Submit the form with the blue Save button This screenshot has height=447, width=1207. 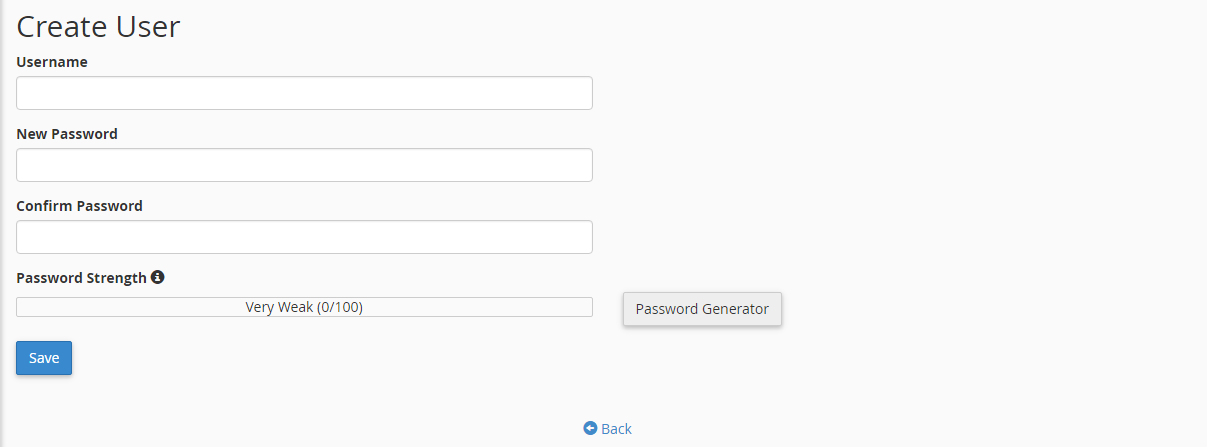44,358
